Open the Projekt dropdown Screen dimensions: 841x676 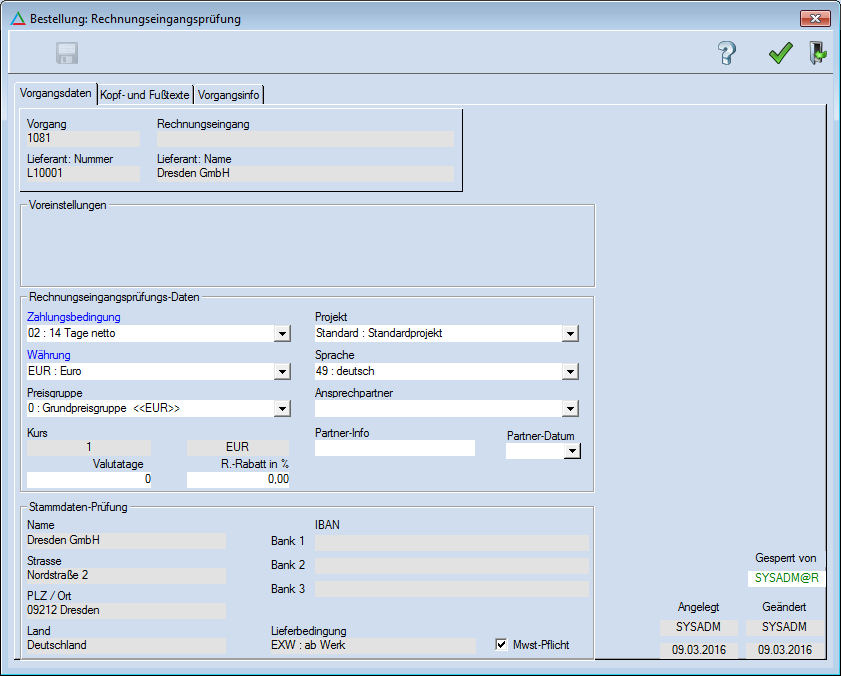(x=570, y=334)
